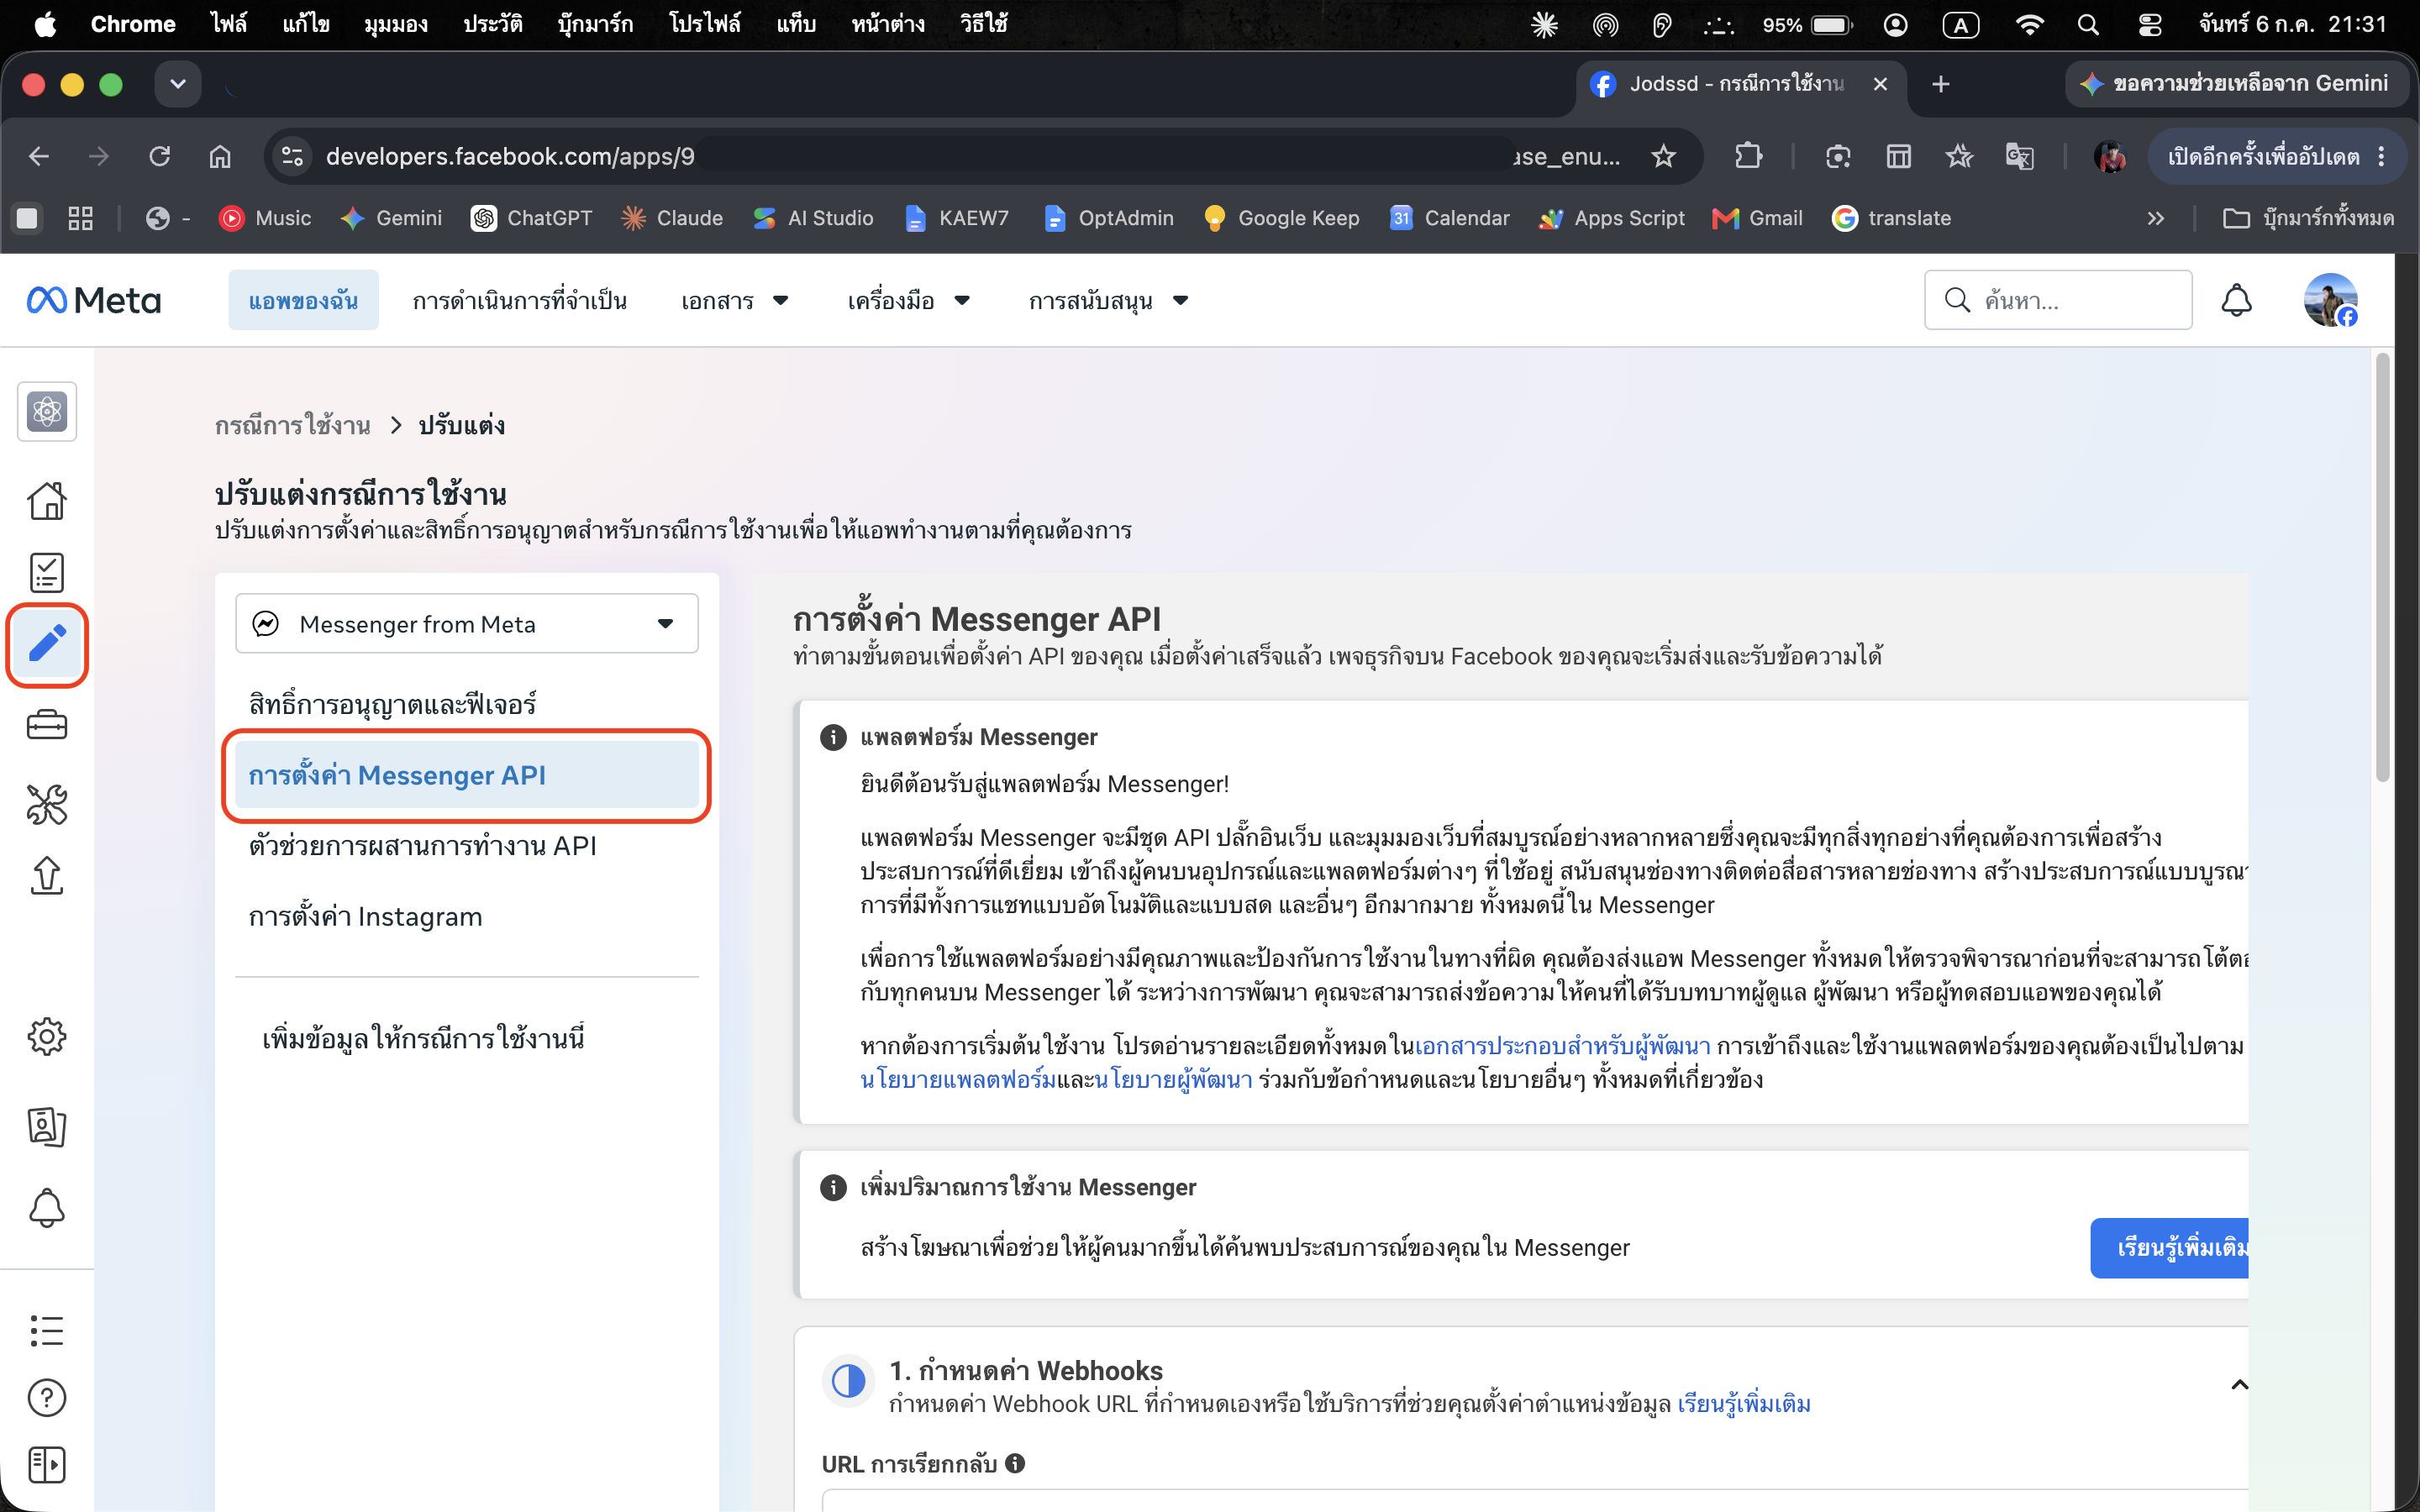
Task: Open app settings gear icon in sidebar
Action: tap(47, 1037)
